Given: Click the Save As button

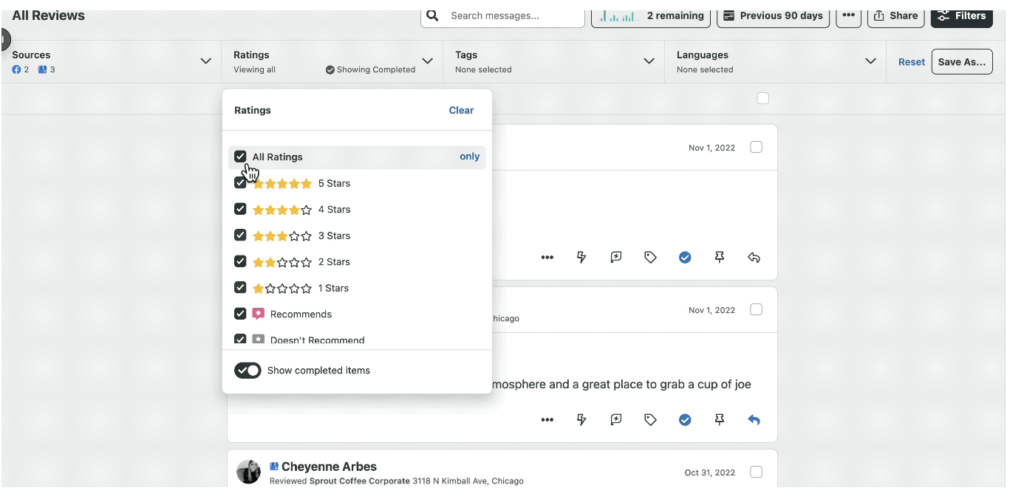Looking at the screenshot, I should pos(961,62).
